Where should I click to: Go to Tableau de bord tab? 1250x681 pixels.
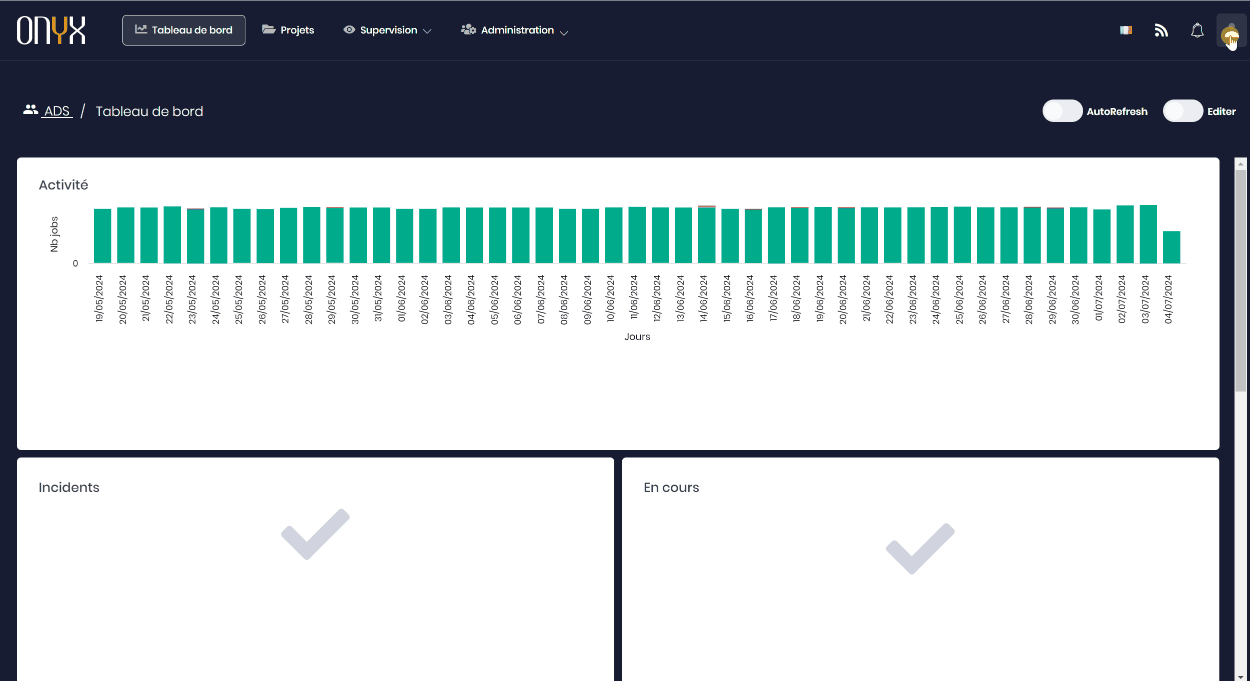pos(184,30)
